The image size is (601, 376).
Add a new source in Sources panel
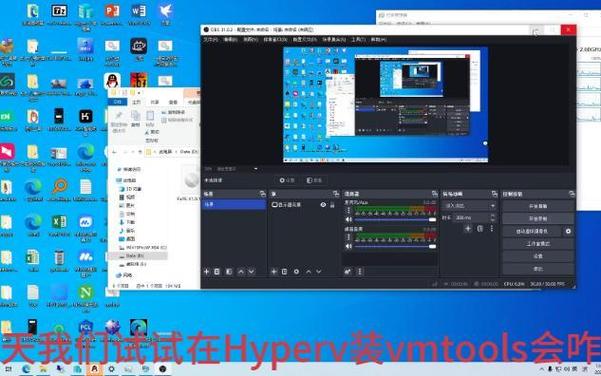coord(274,272)
